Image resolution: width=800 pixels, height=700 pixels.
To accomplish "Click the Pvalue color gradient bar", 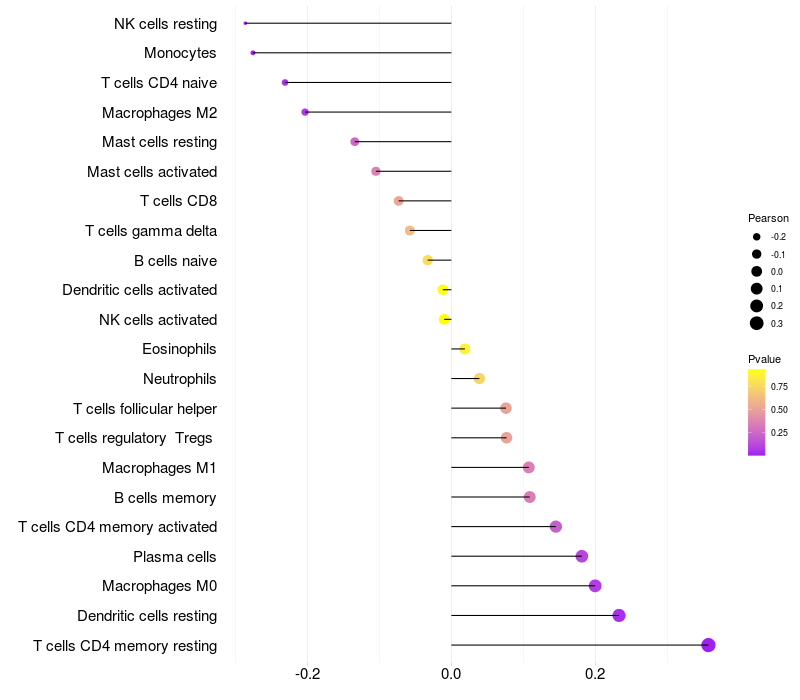I will [757, 412].
